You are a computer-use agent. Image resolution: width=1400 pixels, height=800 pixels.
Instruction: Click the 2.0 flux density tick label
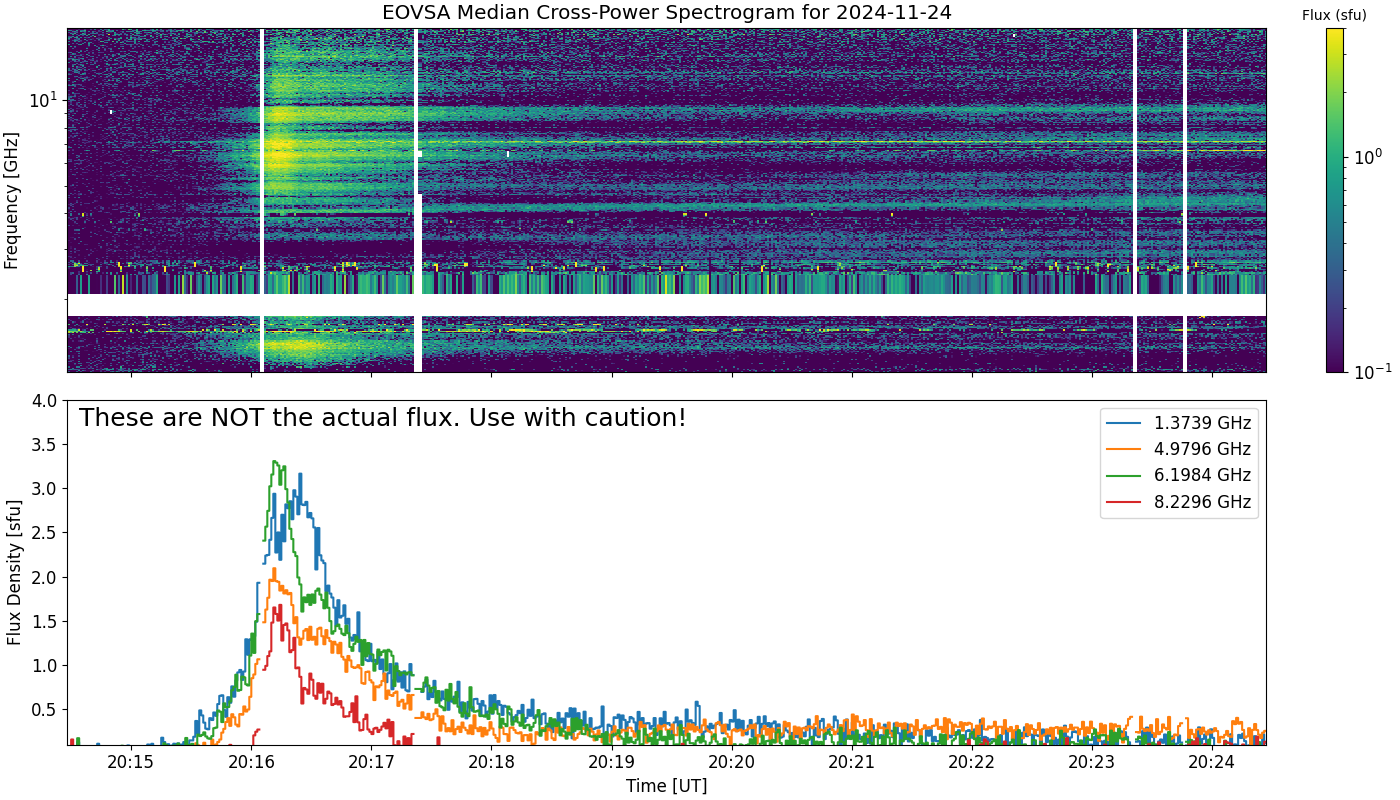tap(45, 577)
